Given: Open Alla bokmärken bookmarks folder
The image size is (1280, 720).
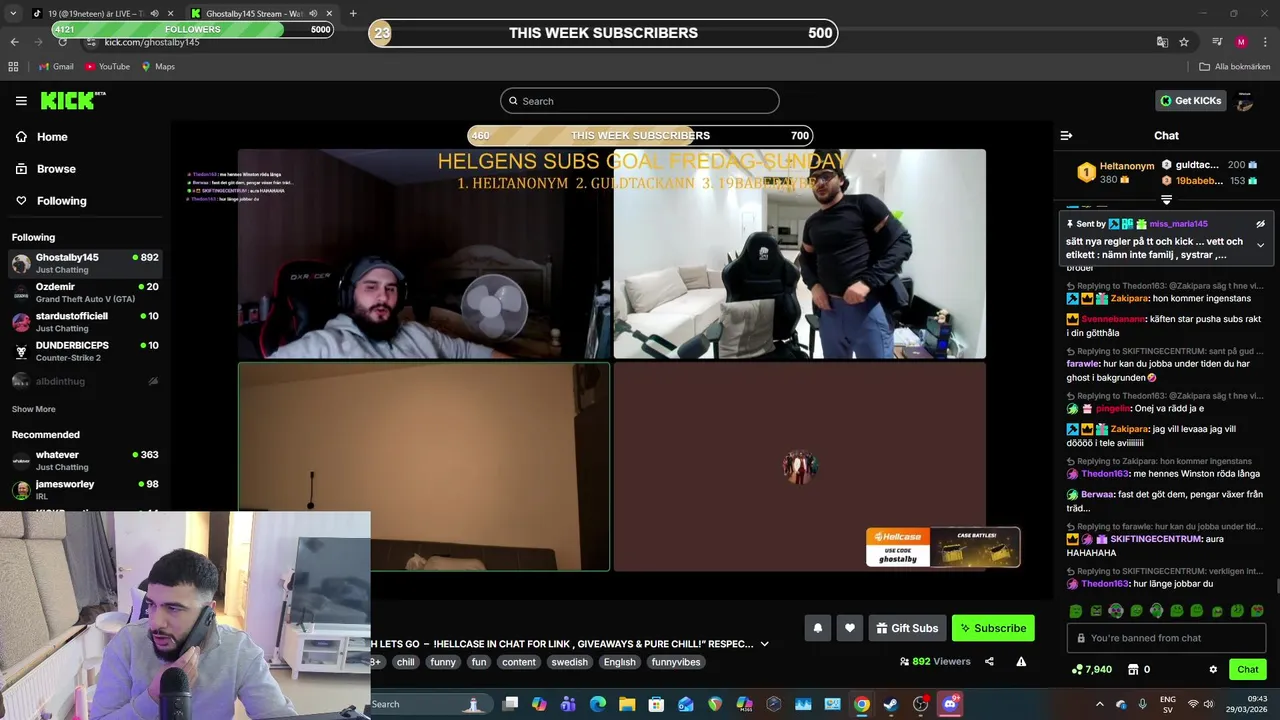Looking at the screenshot, I should click(1235, 67).
